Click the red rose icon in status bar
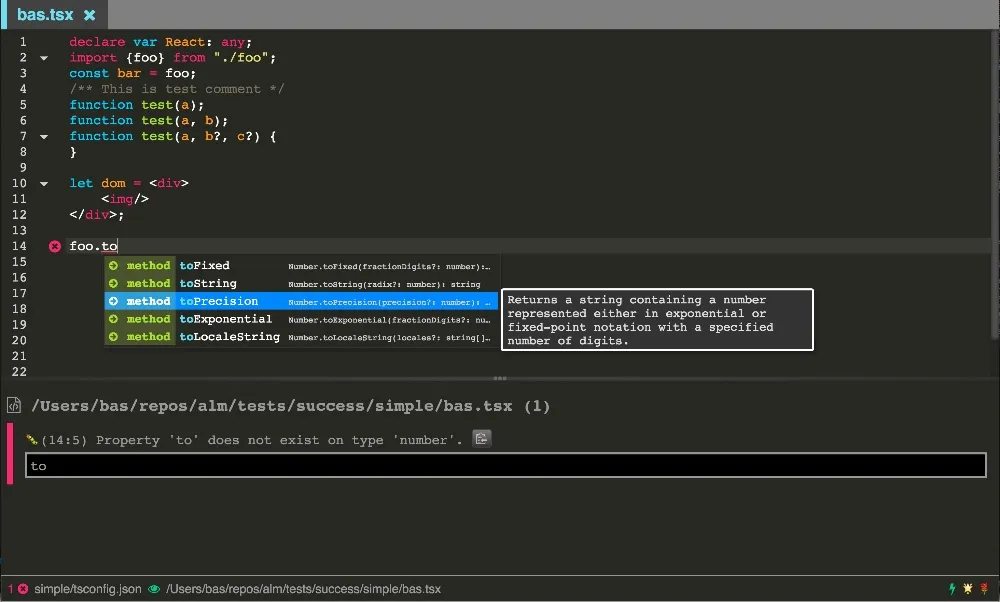The width and height of the screenshot is (1000, 602). point(983,589)
